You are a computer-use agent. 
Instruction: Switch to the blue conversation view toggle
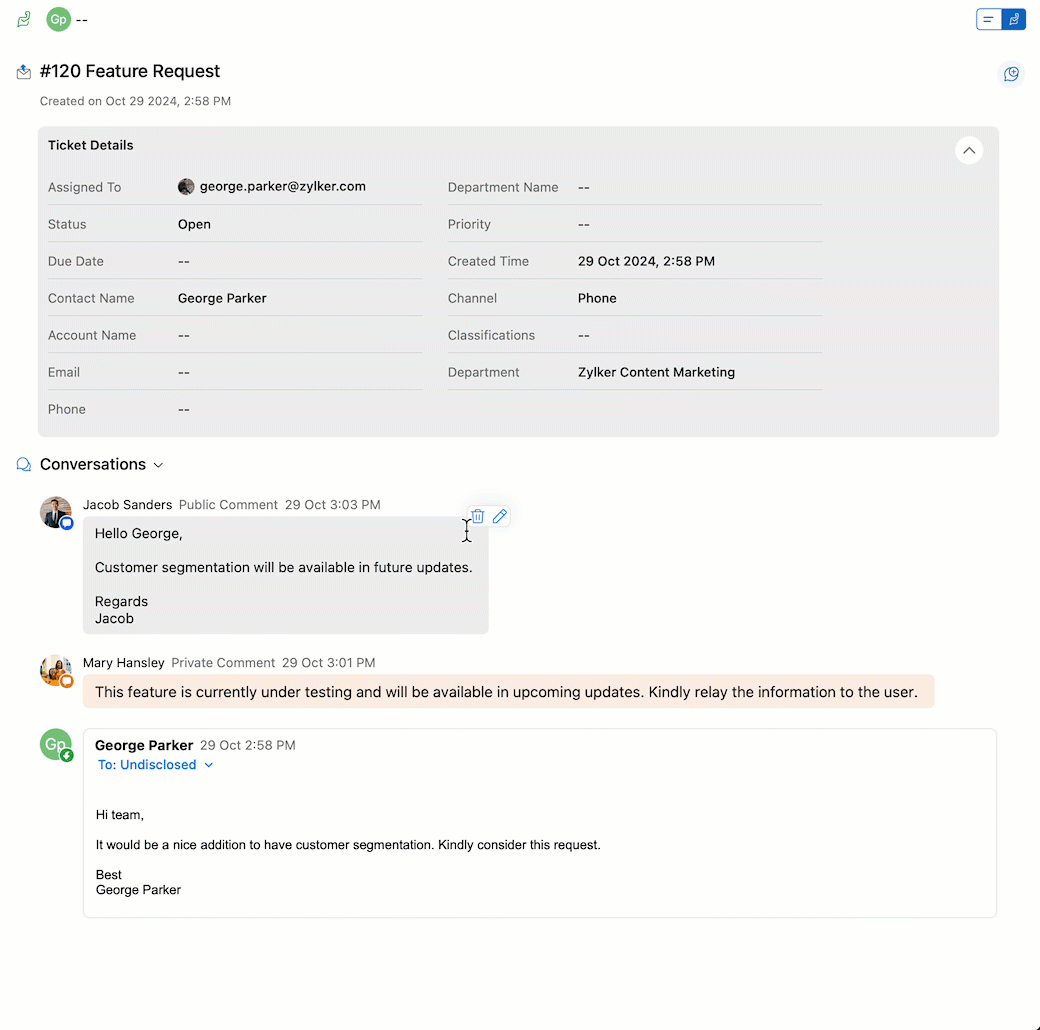tap(1013, 19)
